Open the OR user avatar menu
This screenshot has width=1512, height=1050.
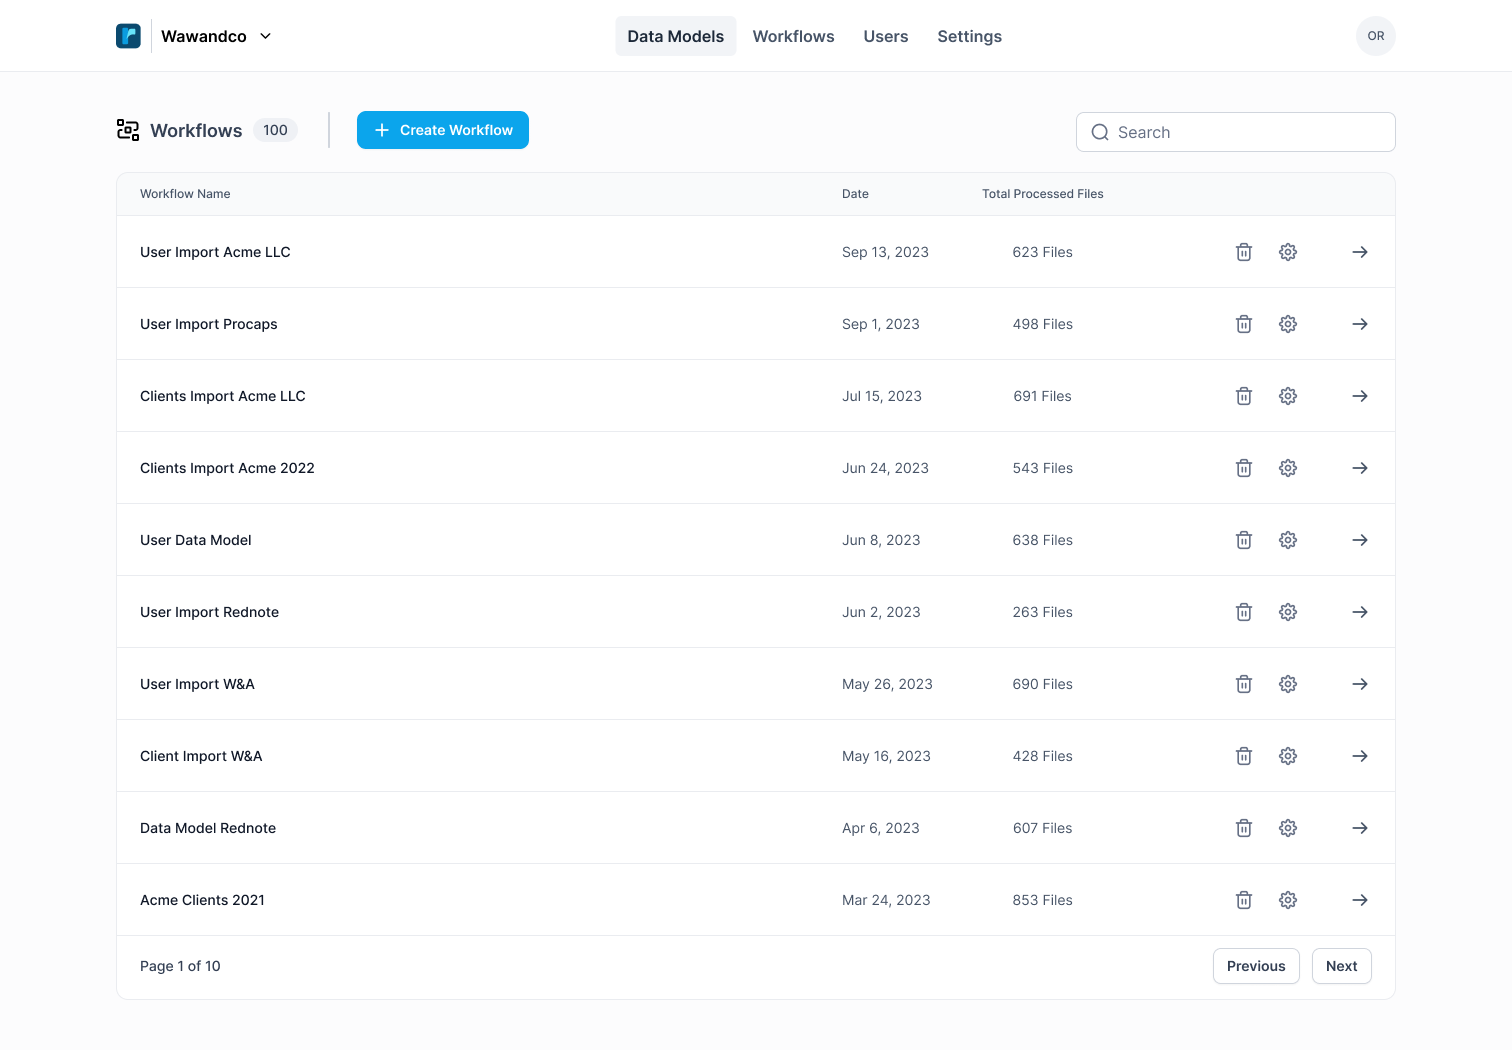click(1375, 36)
